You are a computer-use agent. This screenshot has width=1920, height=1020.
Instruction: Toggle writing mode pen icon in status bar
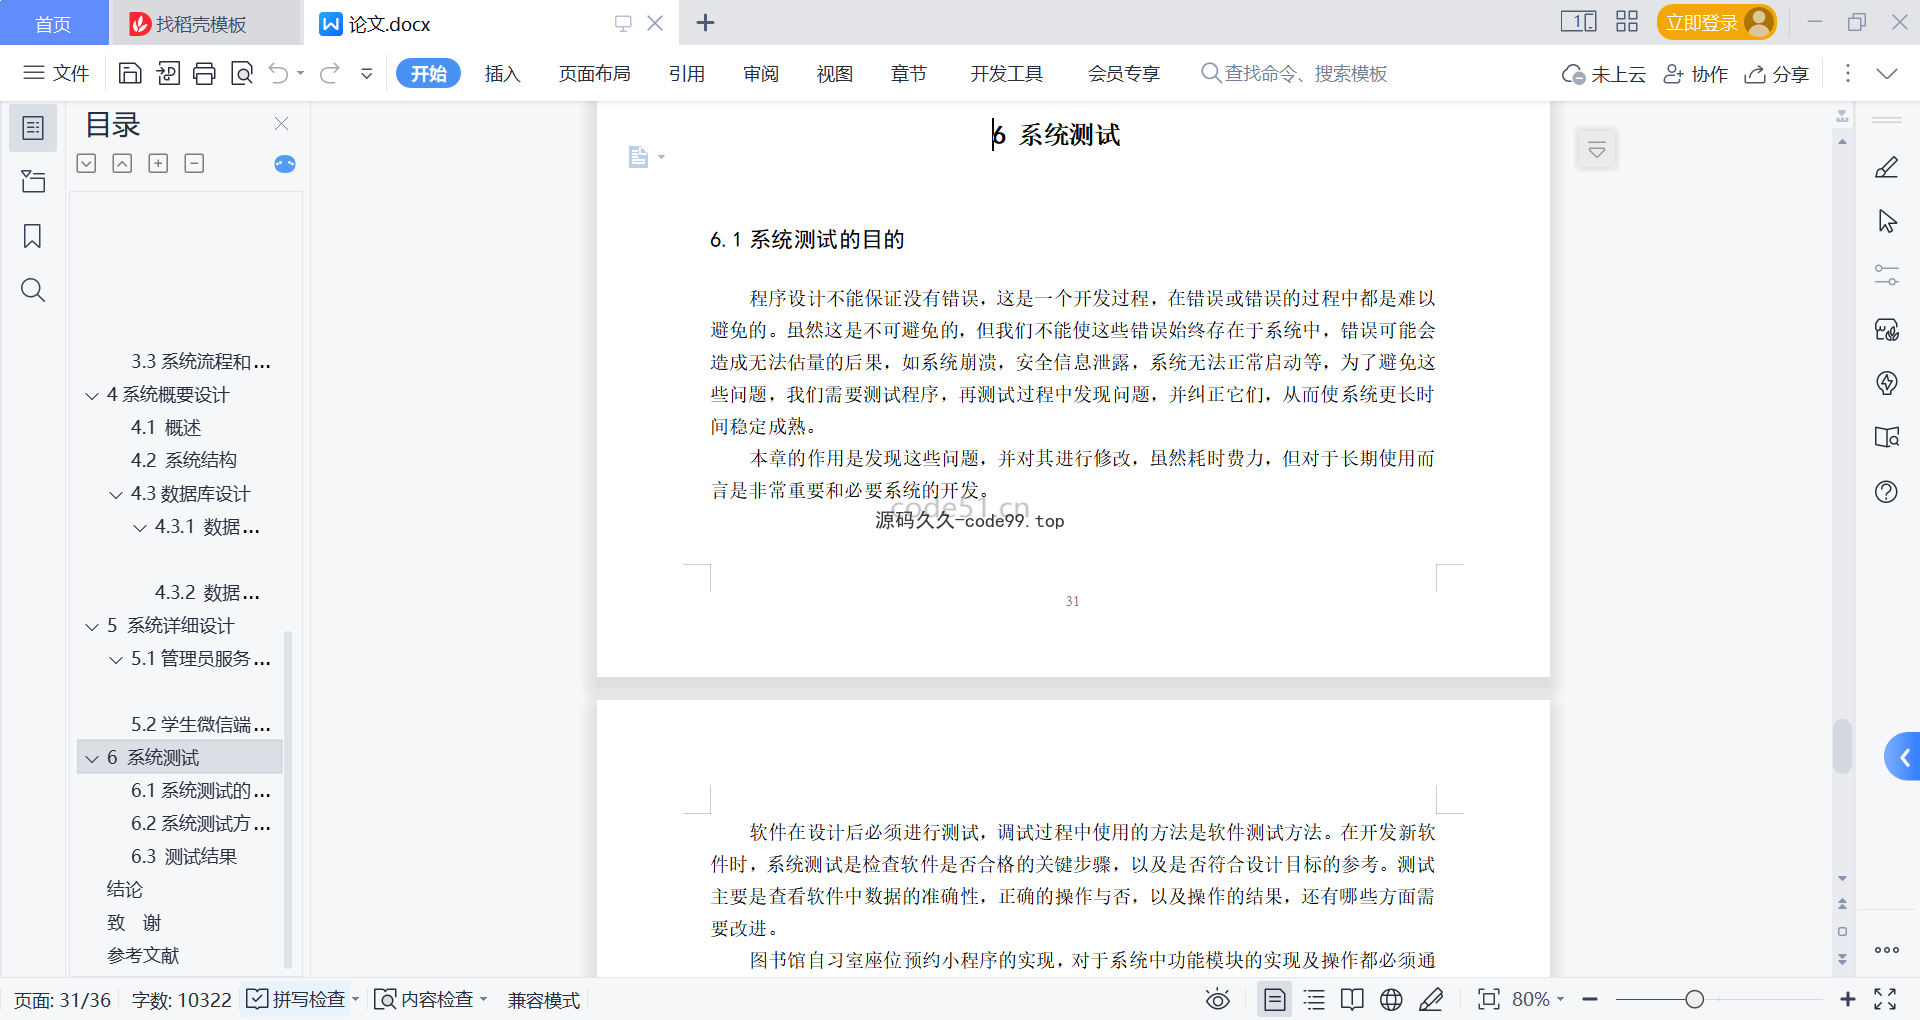point(1431,999)
